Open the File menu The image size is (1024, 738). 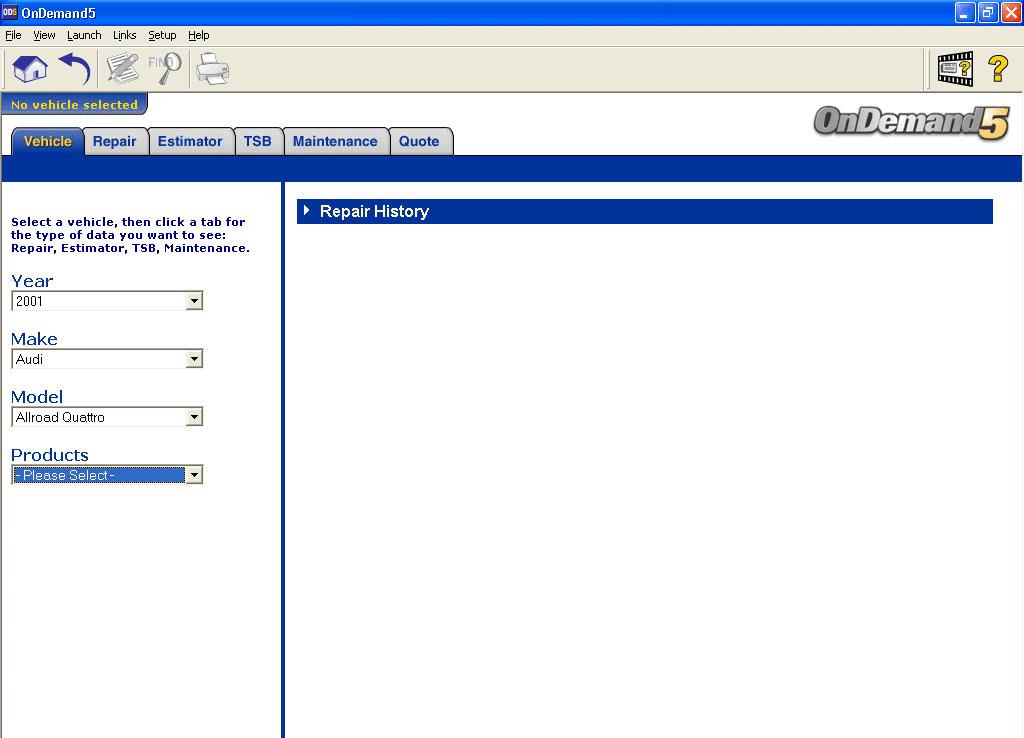pos(13,35)
